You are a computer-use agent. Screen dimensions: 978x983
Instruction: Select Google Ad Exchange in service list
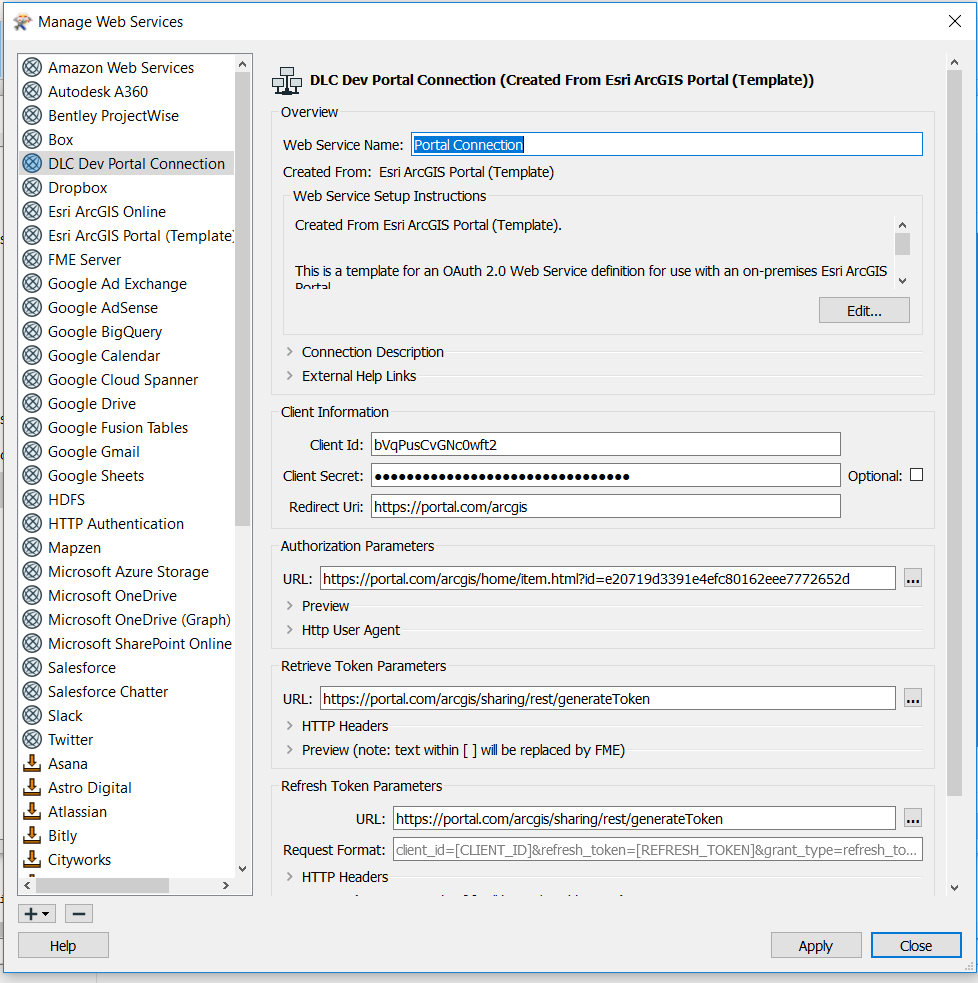coord(117,283)
